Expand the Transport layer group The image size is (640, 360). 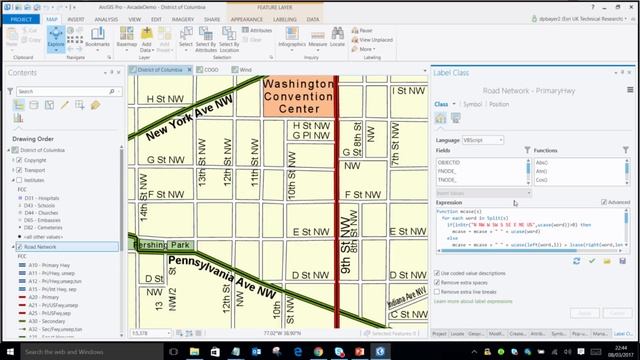(13, 170)
